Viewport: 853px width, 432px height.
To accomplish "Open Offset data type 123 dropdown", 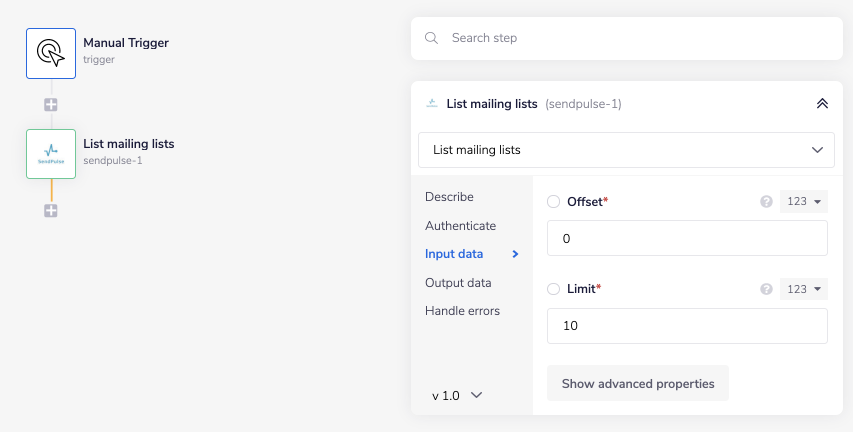I will pyautogui.click(x=804, y=202).
